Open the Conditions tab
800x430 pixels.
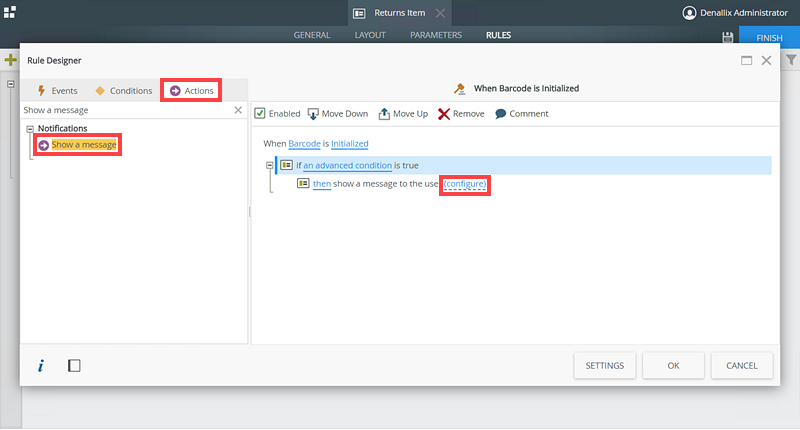pyautogui.click(x=124, y=91)
